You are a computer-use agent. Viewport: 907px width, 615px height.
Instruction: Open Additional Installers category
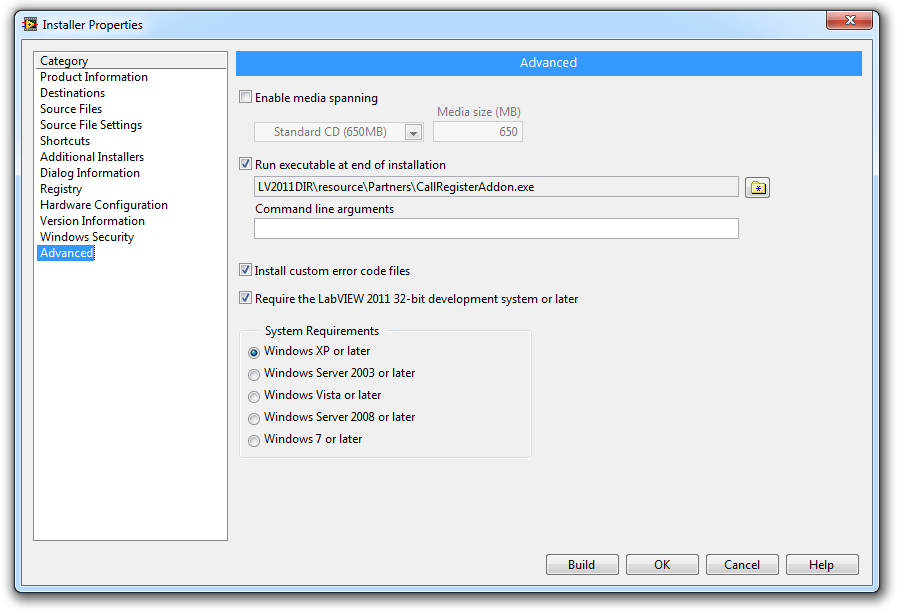coord(93,159)
